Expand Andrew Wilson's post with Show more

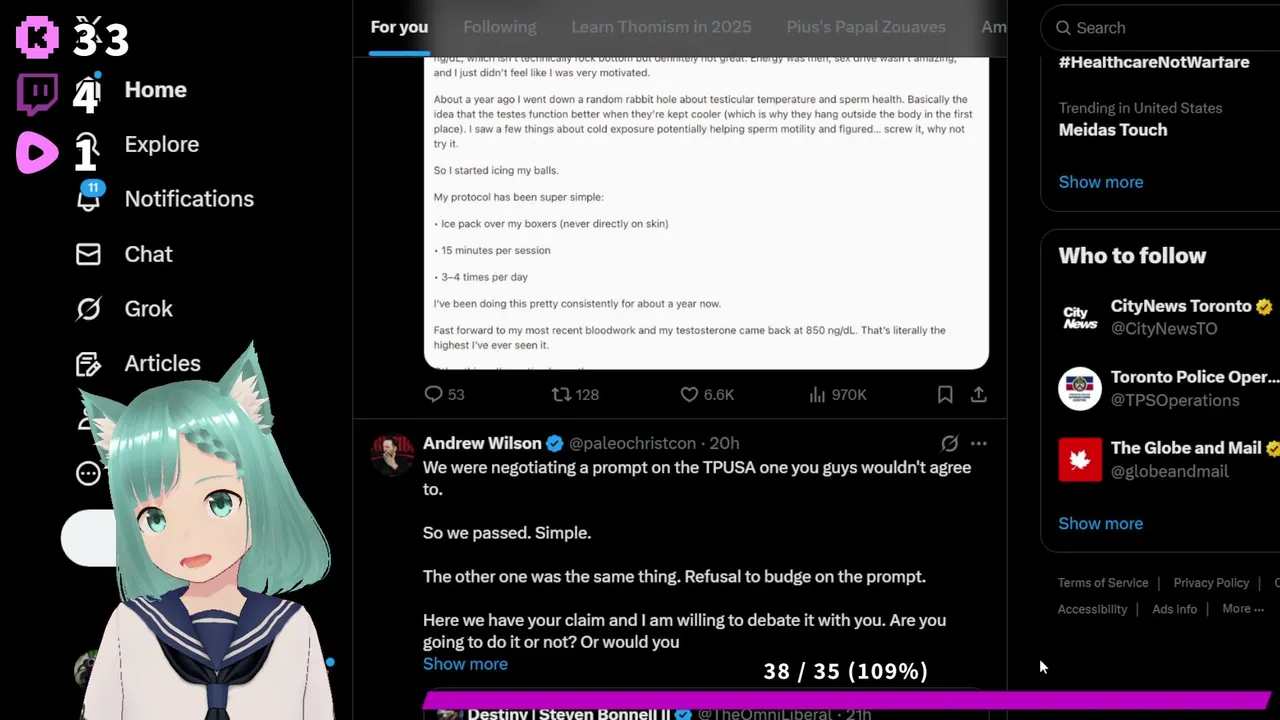click(465, 664)
